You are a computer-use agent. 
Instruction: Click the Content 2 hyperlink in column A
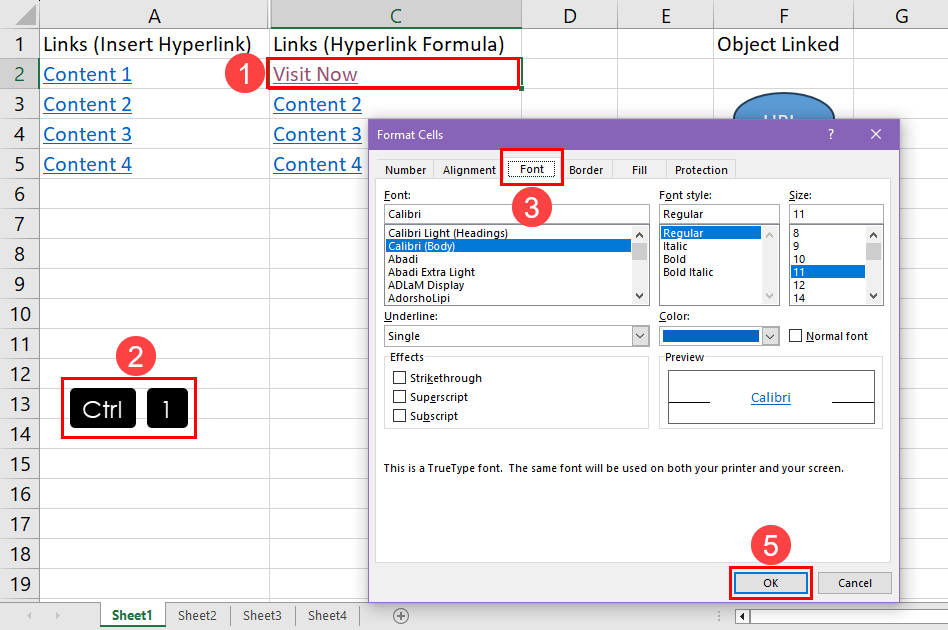click(87, 105)
